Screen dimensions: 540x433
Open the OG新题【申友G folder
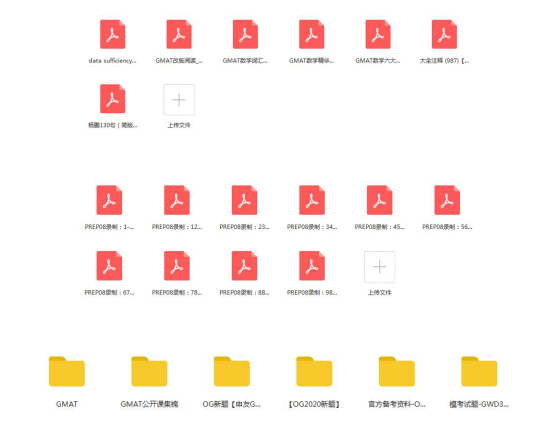[232, 371]
